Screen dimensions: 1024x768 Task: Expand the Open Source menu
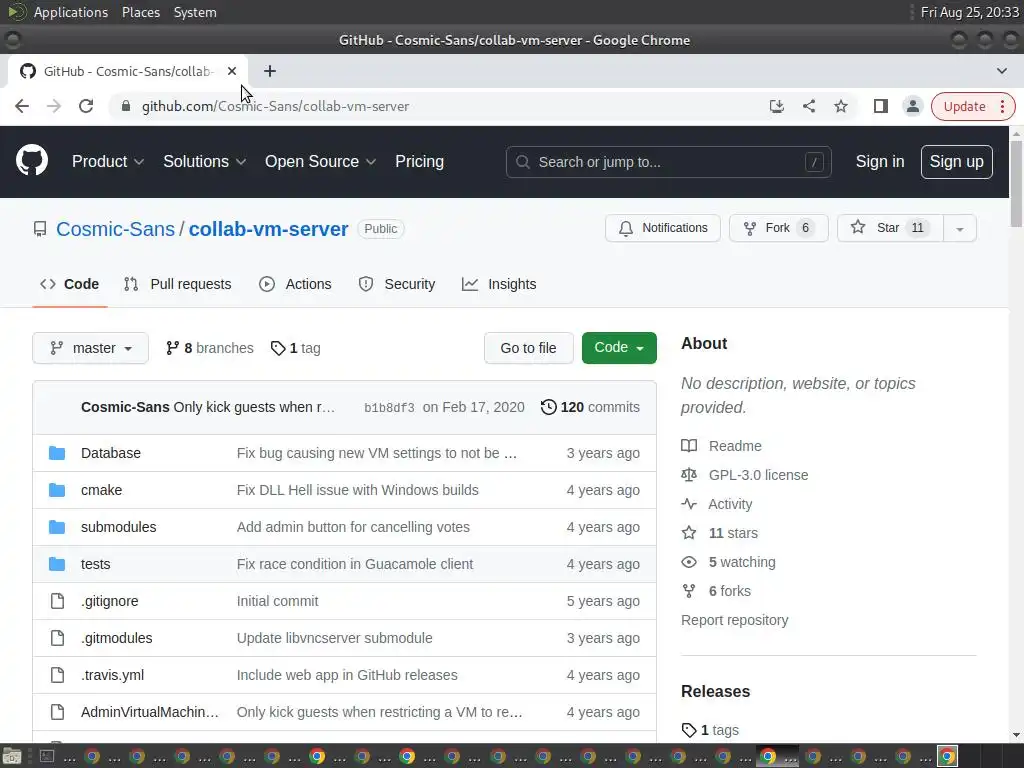click(320, 161)
